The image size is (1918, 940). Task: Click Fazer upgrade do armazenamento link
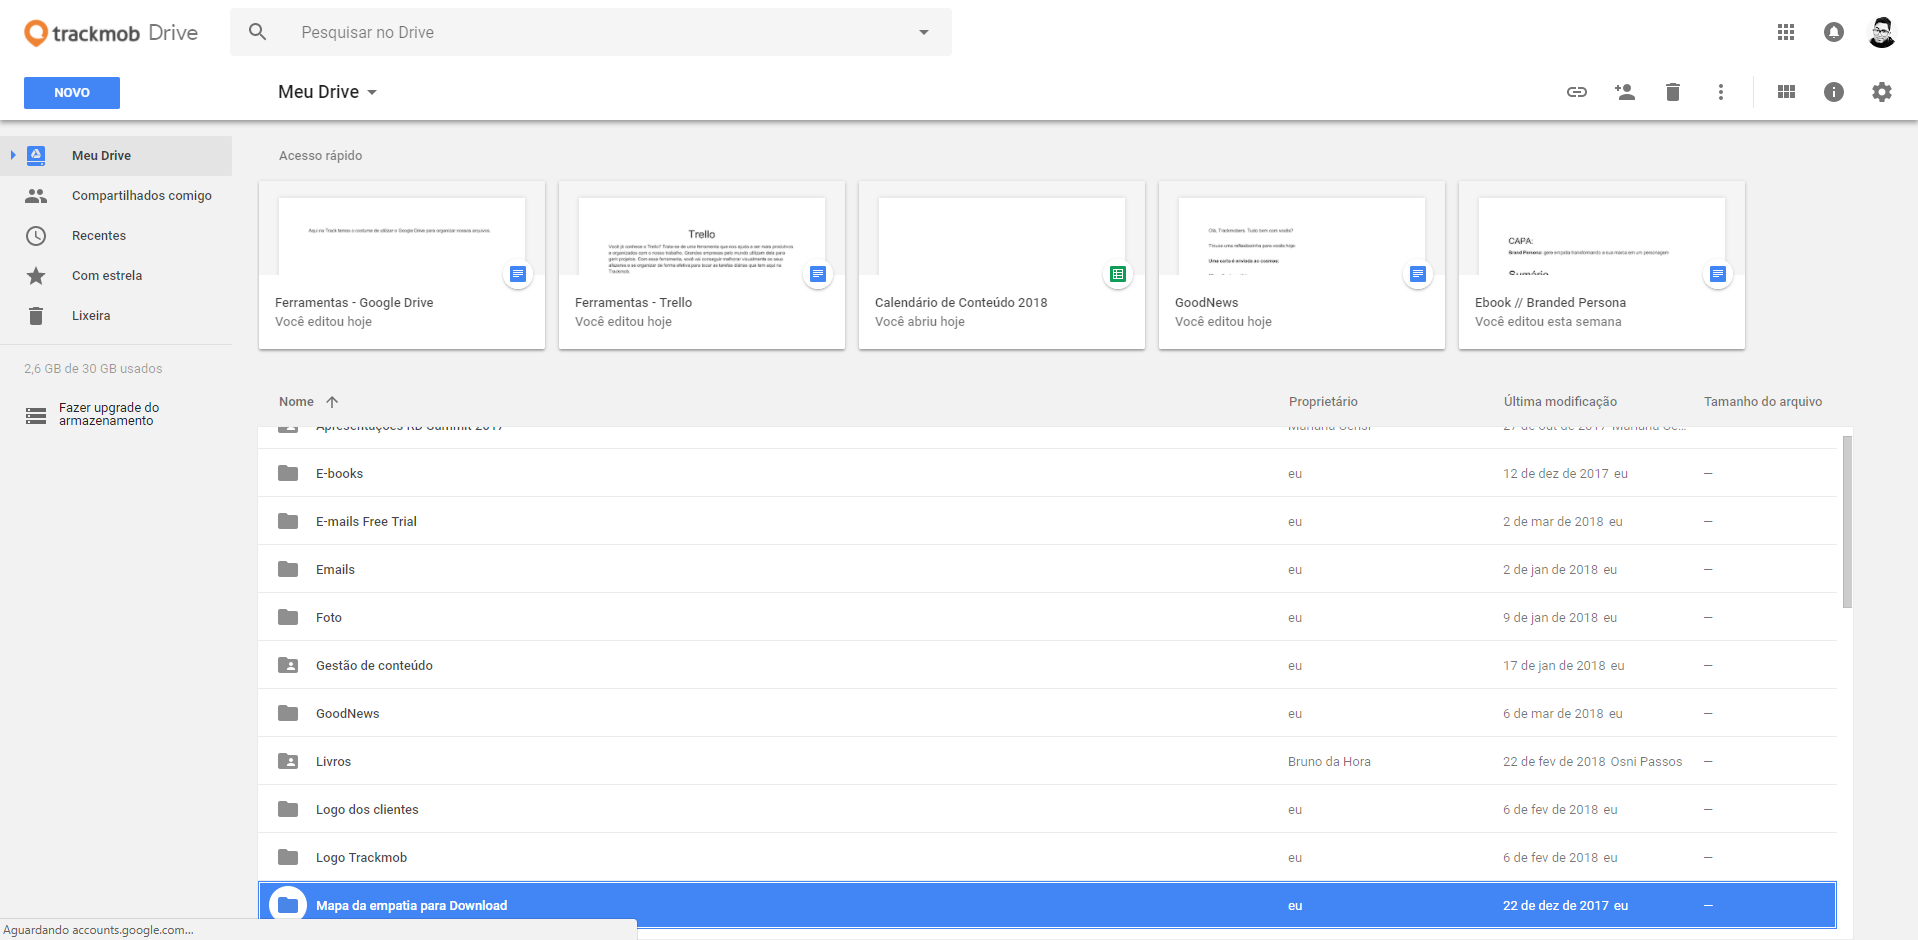coord(108,414)
